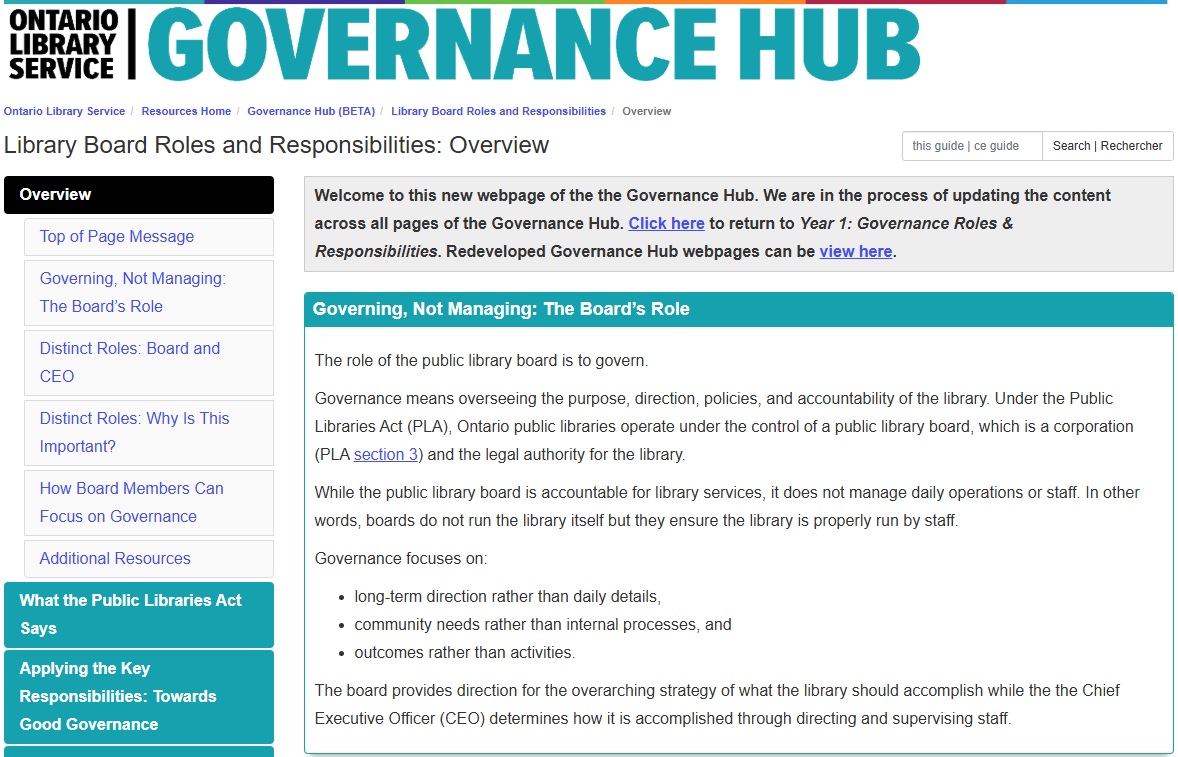Click the Governance Hub banner title
This screenshot has height=757, width=1178.
coord(534,44)
